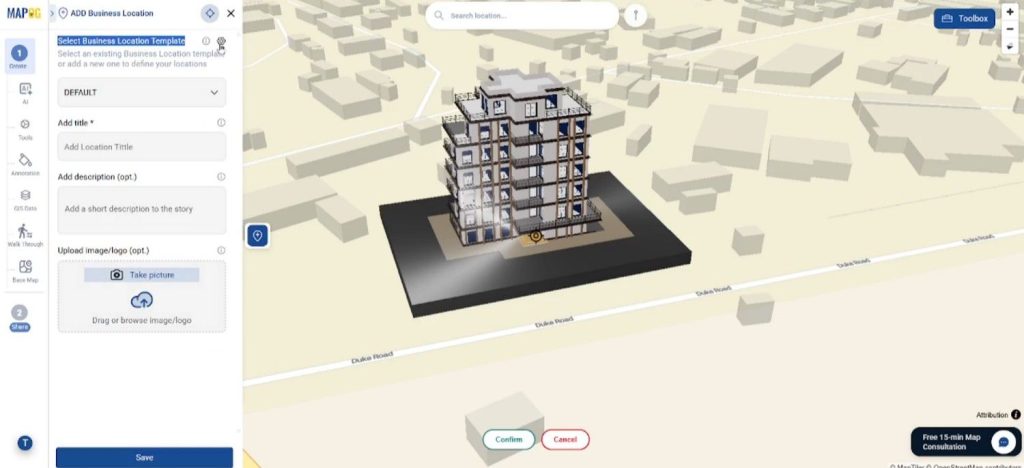Image resolution: width=1024 pixels, height=468 pixels.
Task: Go to the Share step
Action: 20,319
